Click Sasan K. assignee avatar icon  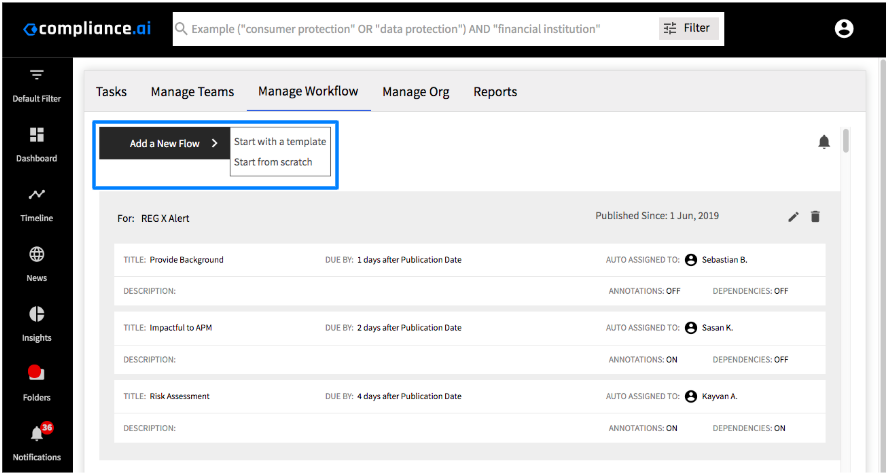tap(691, 328)
